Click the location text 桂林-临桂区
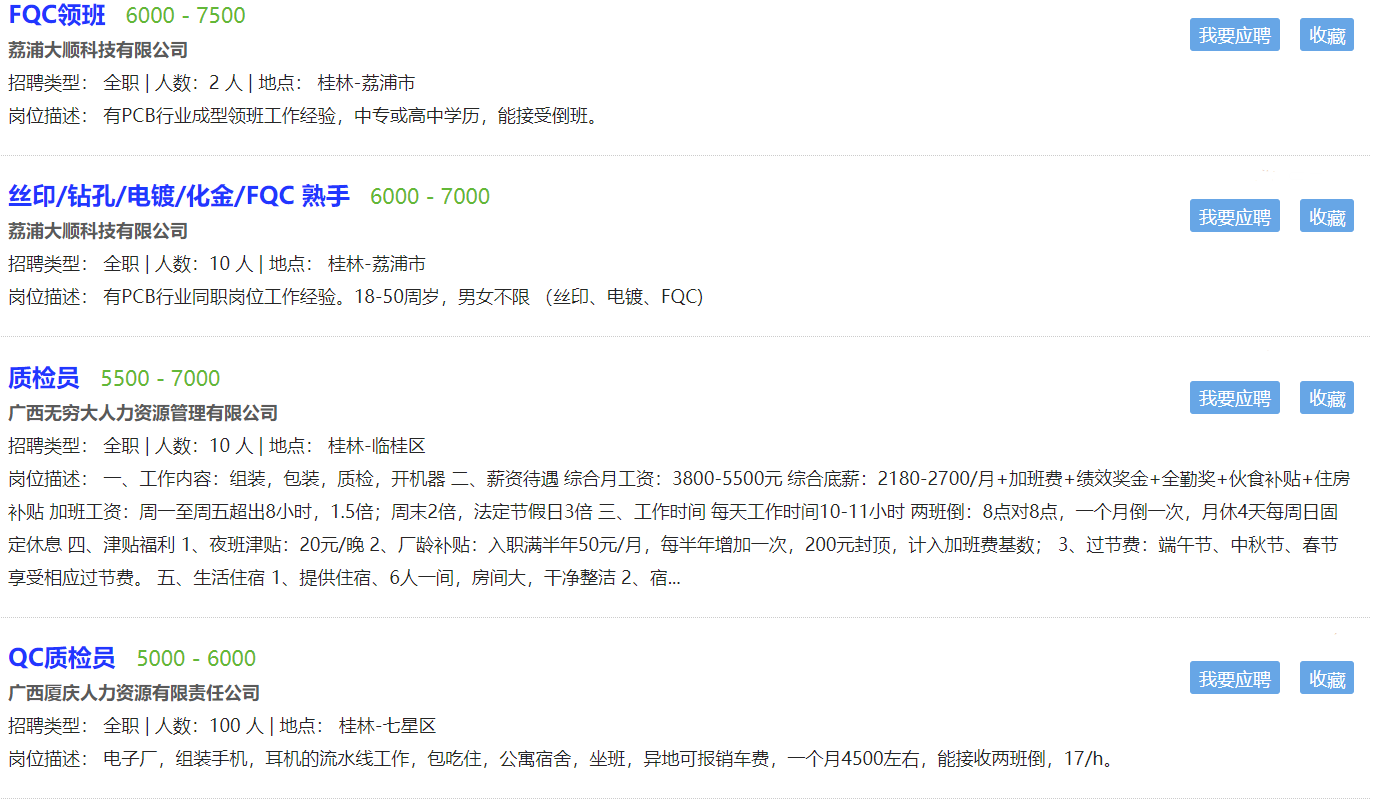This screenshot has width=1382, height=799. point(377,446)
